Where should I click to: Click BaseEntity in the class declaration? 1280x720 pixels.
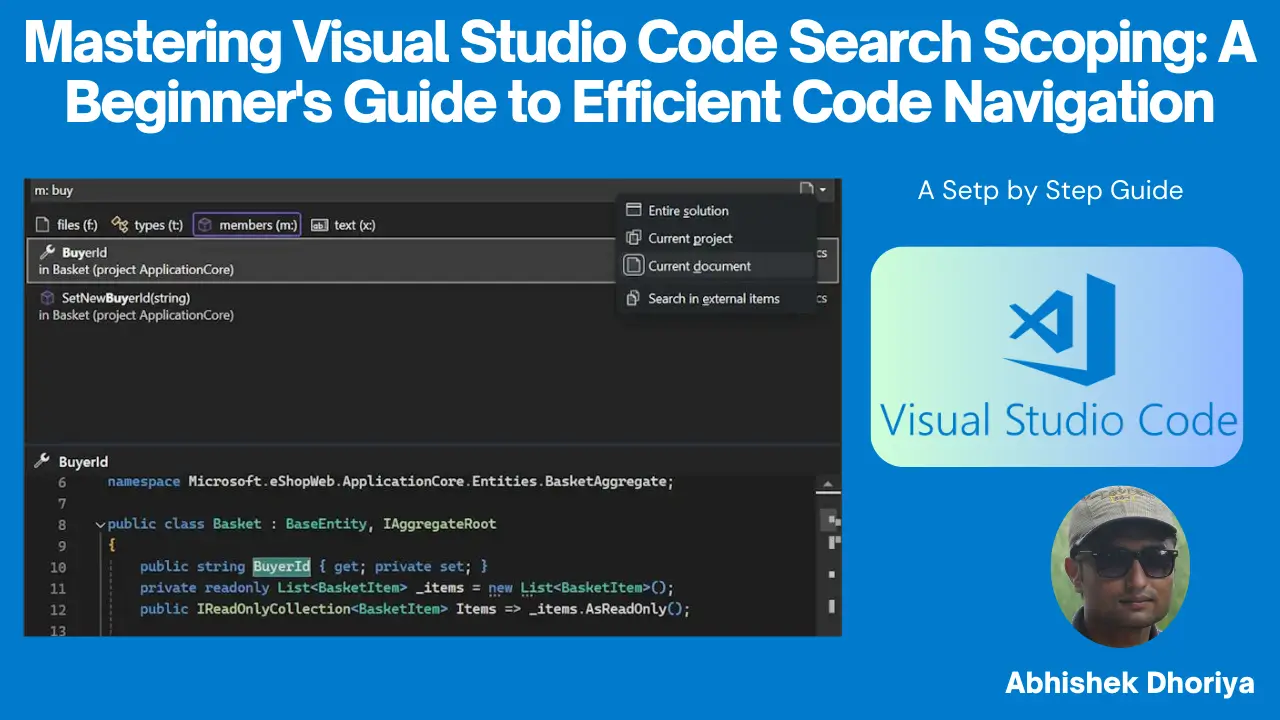tap(328, 524)
